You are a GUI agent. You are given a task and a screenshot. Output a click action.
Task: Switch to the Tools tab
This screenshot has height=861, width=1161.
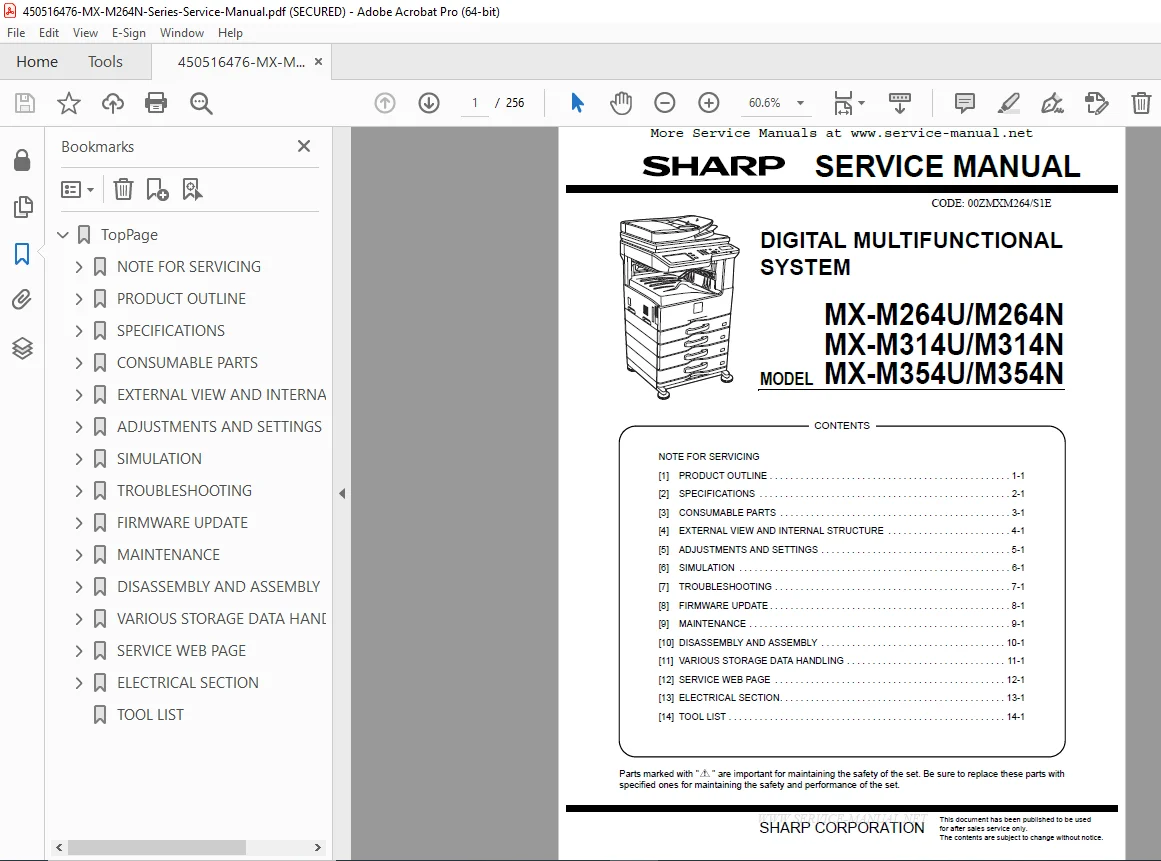pyautogui.click(x=105, y=61)
